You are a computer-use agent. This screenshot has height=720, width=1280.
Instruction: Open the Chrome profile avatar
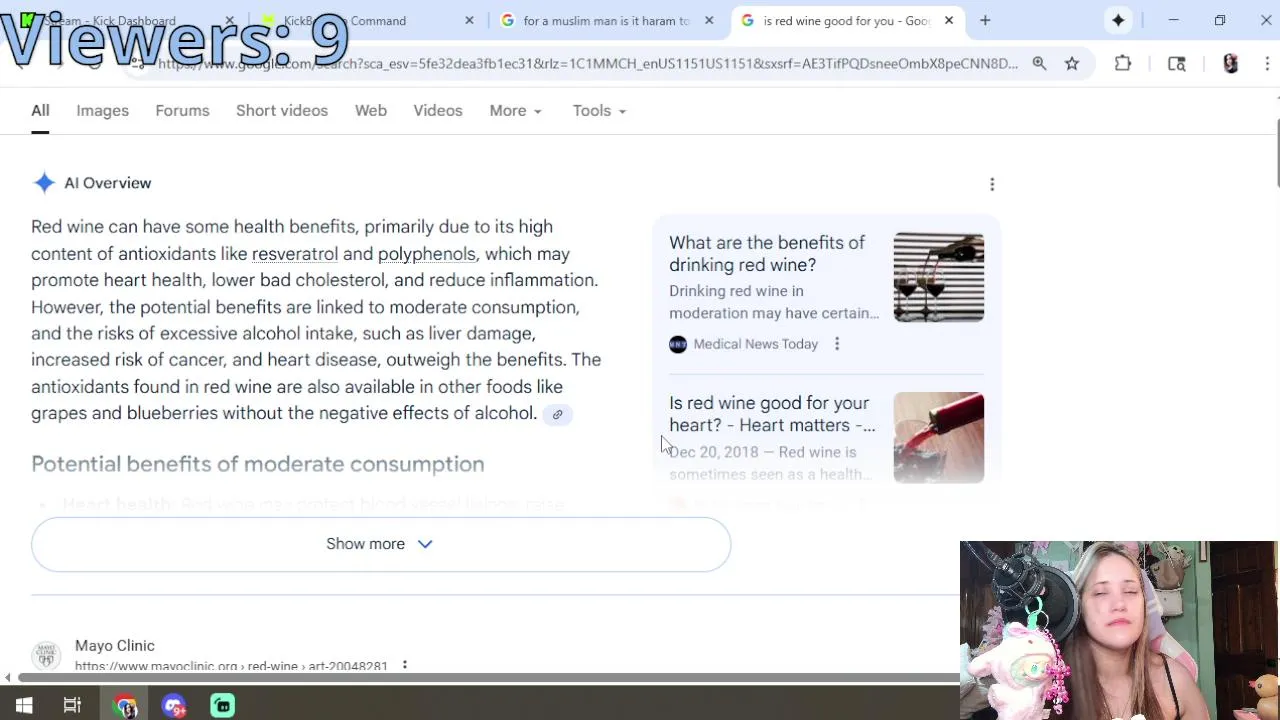pyautogui.click(x=1231, y=64)
